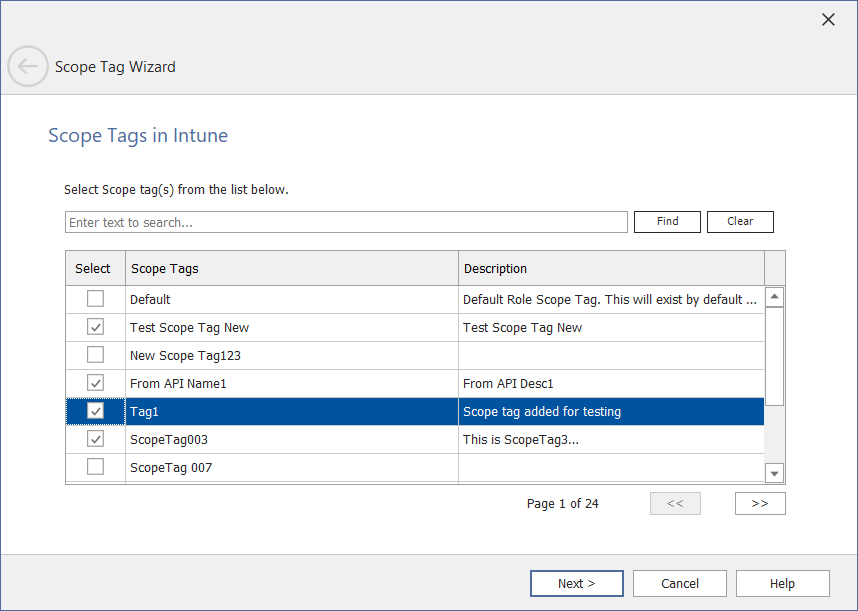Select the "From API Name1" scope tag

[x=178, y=383]
